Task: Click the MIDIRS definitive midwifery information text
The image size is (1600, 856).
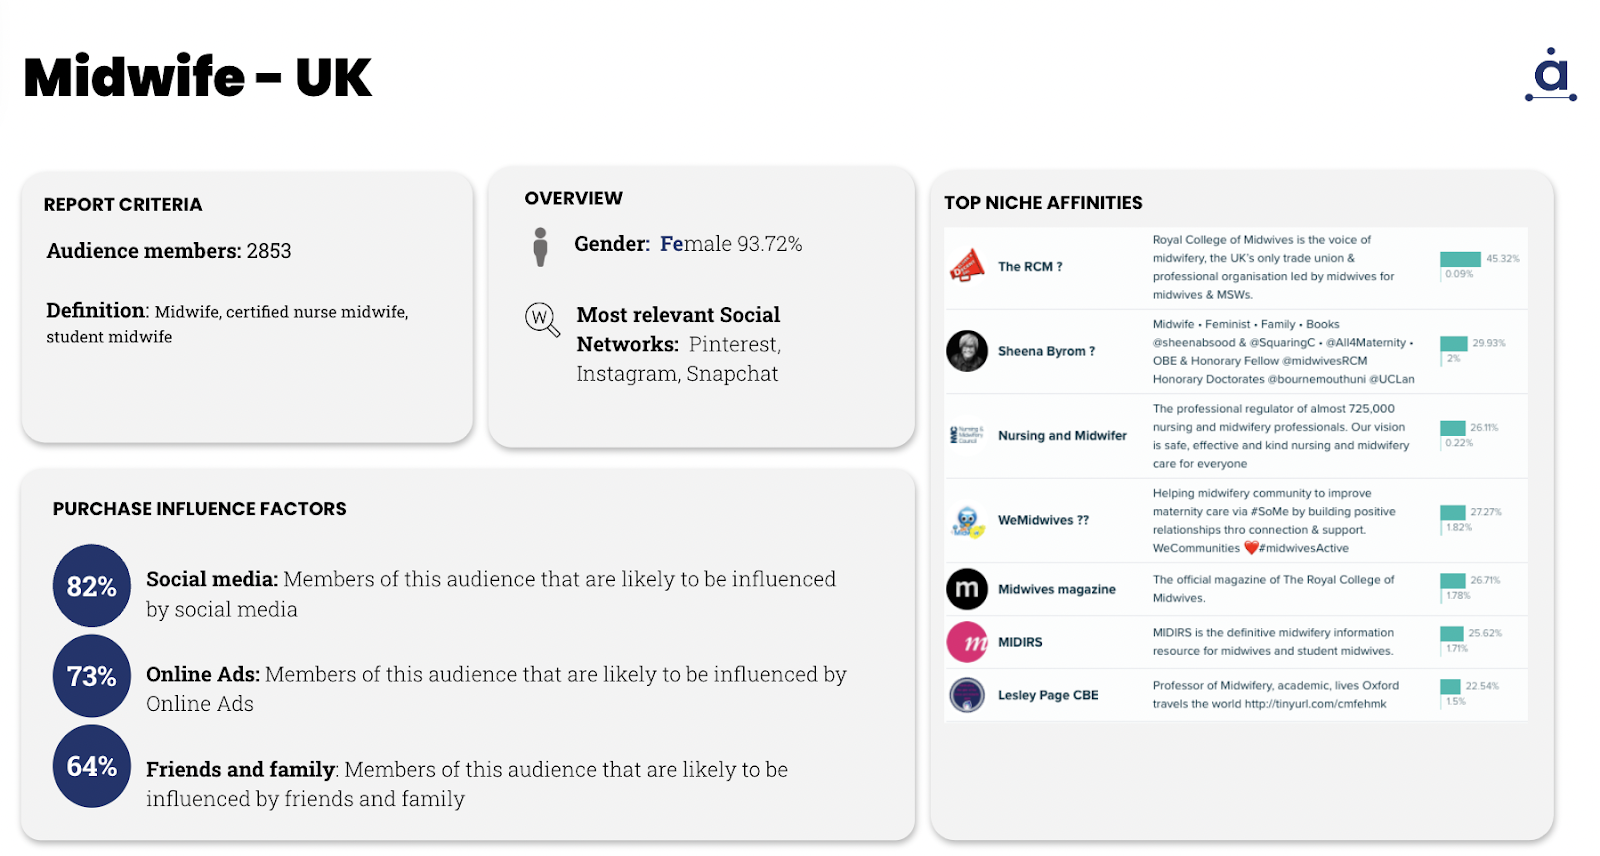Action: point(1273,642)
